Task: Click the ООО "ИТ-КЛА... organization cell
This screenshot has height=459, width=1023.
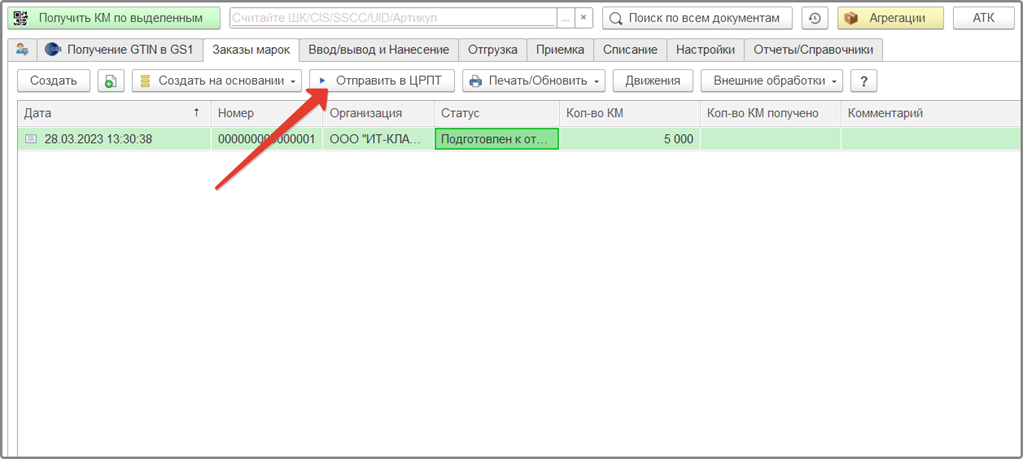Action: coord(378,139)
